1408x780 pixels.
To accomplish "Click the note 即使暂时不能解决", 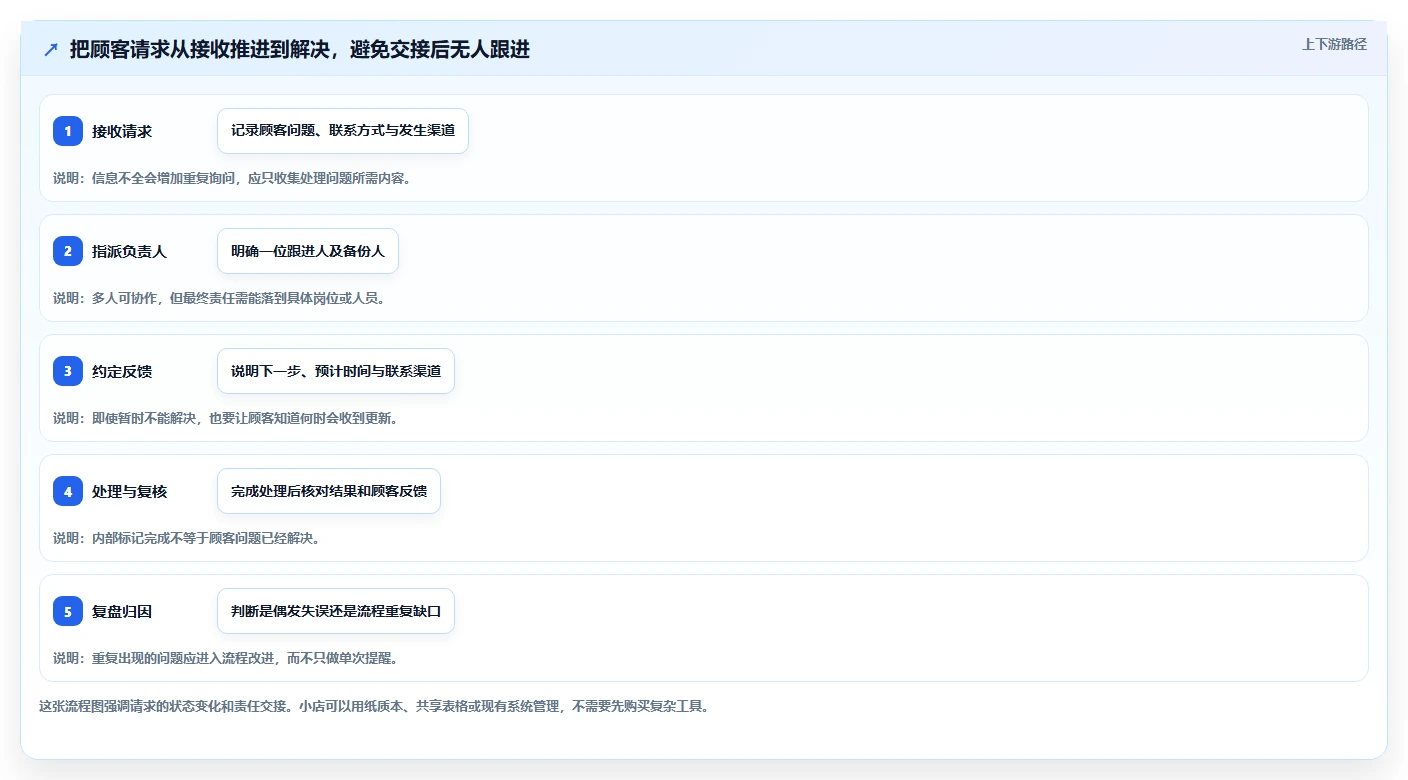I will (x=226, y=418).
